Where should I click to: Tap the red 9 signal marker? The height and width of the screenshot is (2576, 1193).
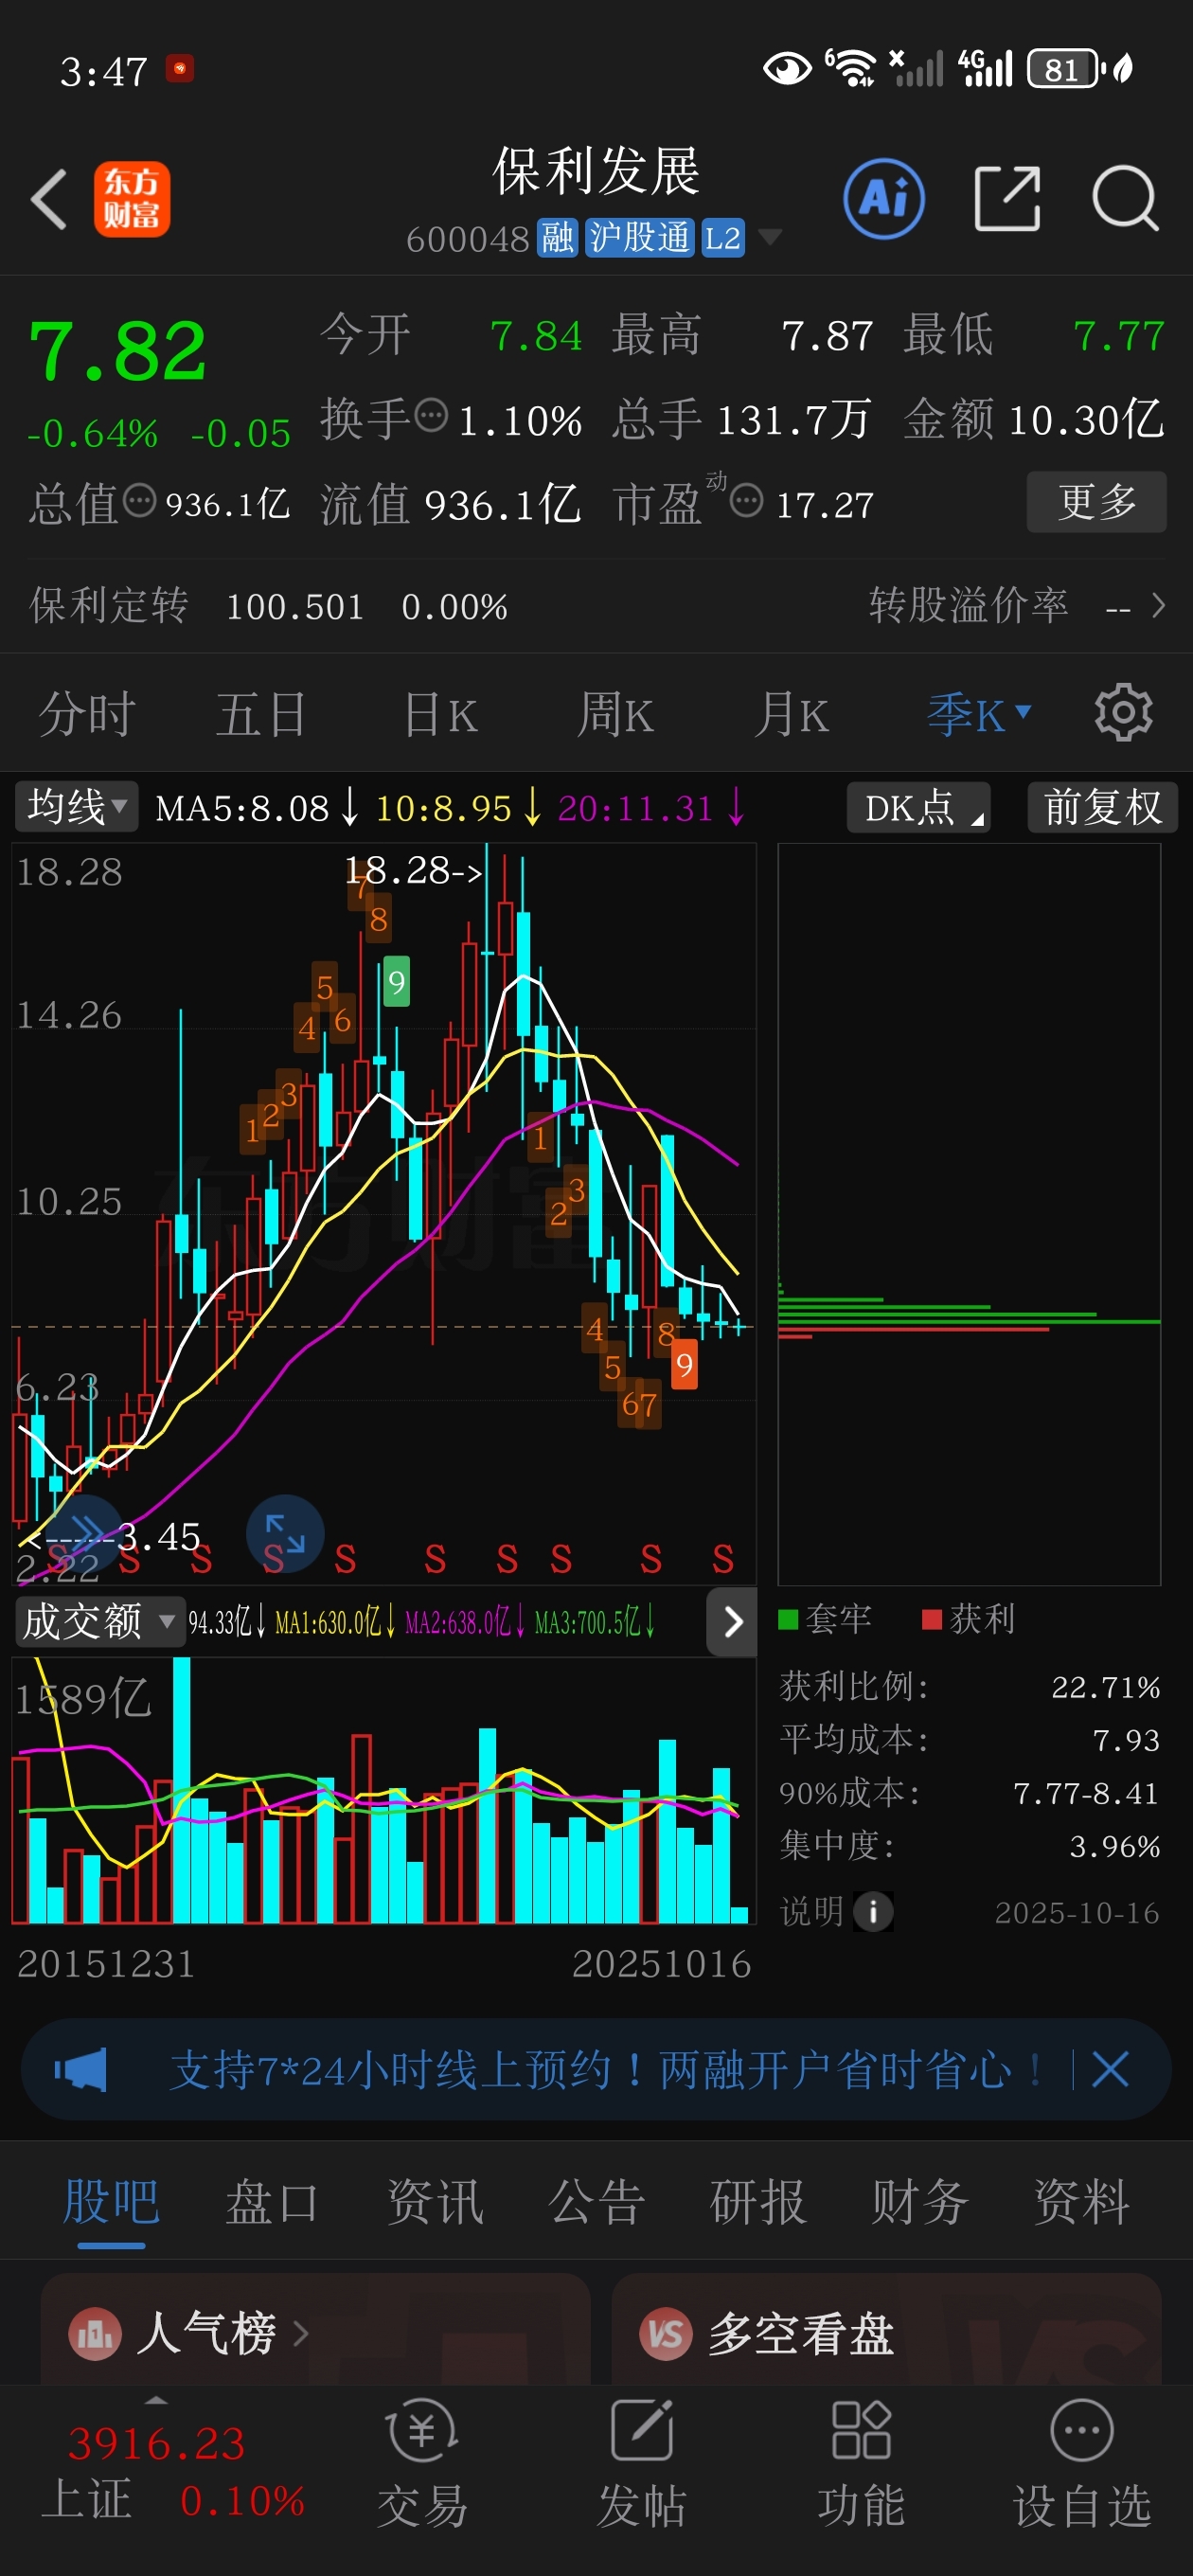coord(684,1365)
